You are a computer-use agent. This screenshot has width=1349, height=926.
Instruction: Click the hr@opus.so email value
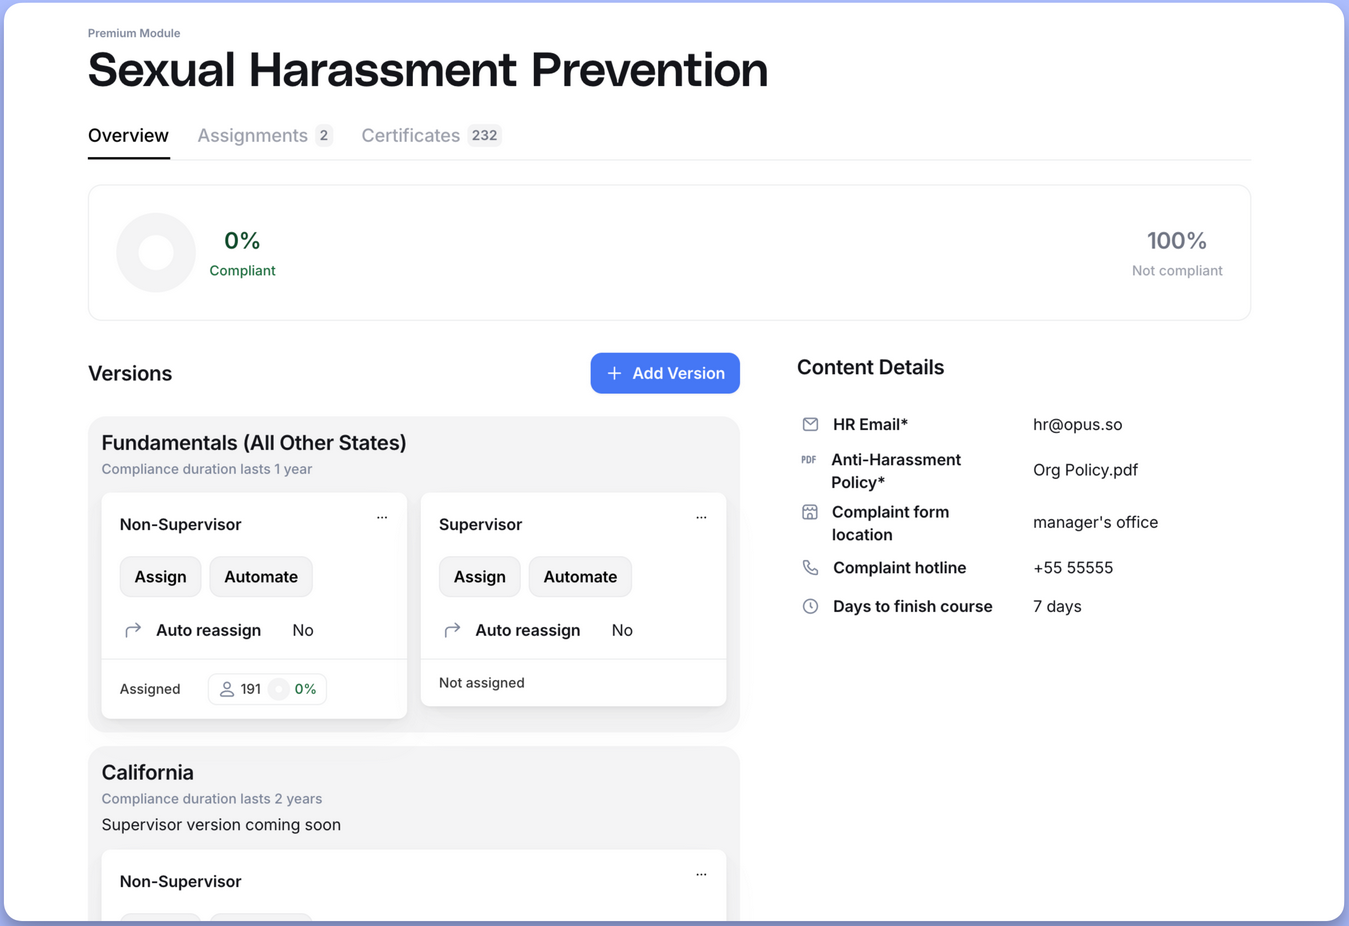(1077, 424)
